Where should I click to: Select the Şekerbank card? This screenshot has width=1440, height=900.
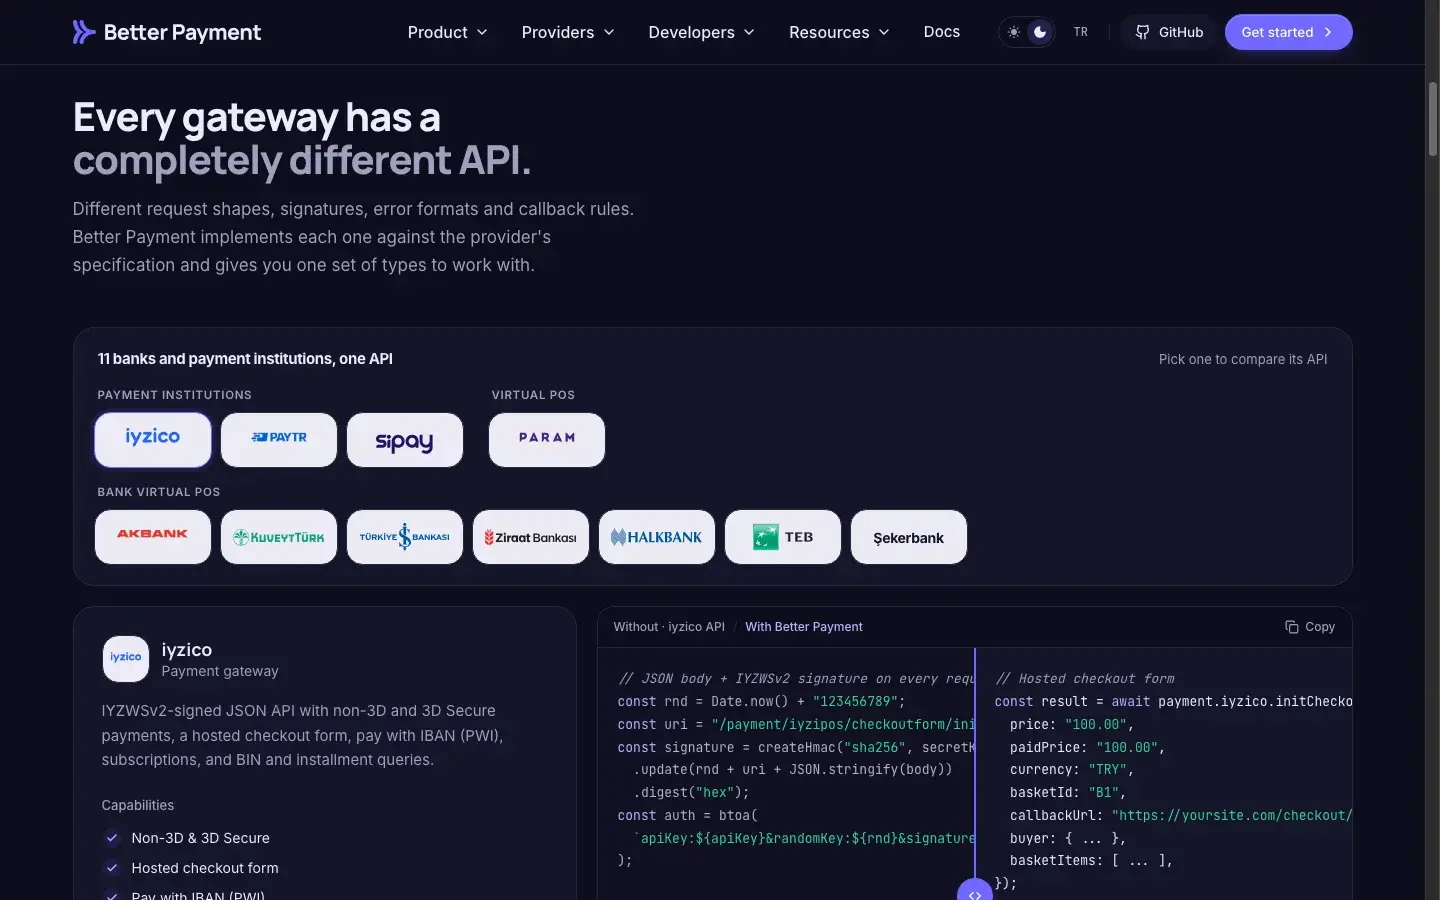coord(909,537)
